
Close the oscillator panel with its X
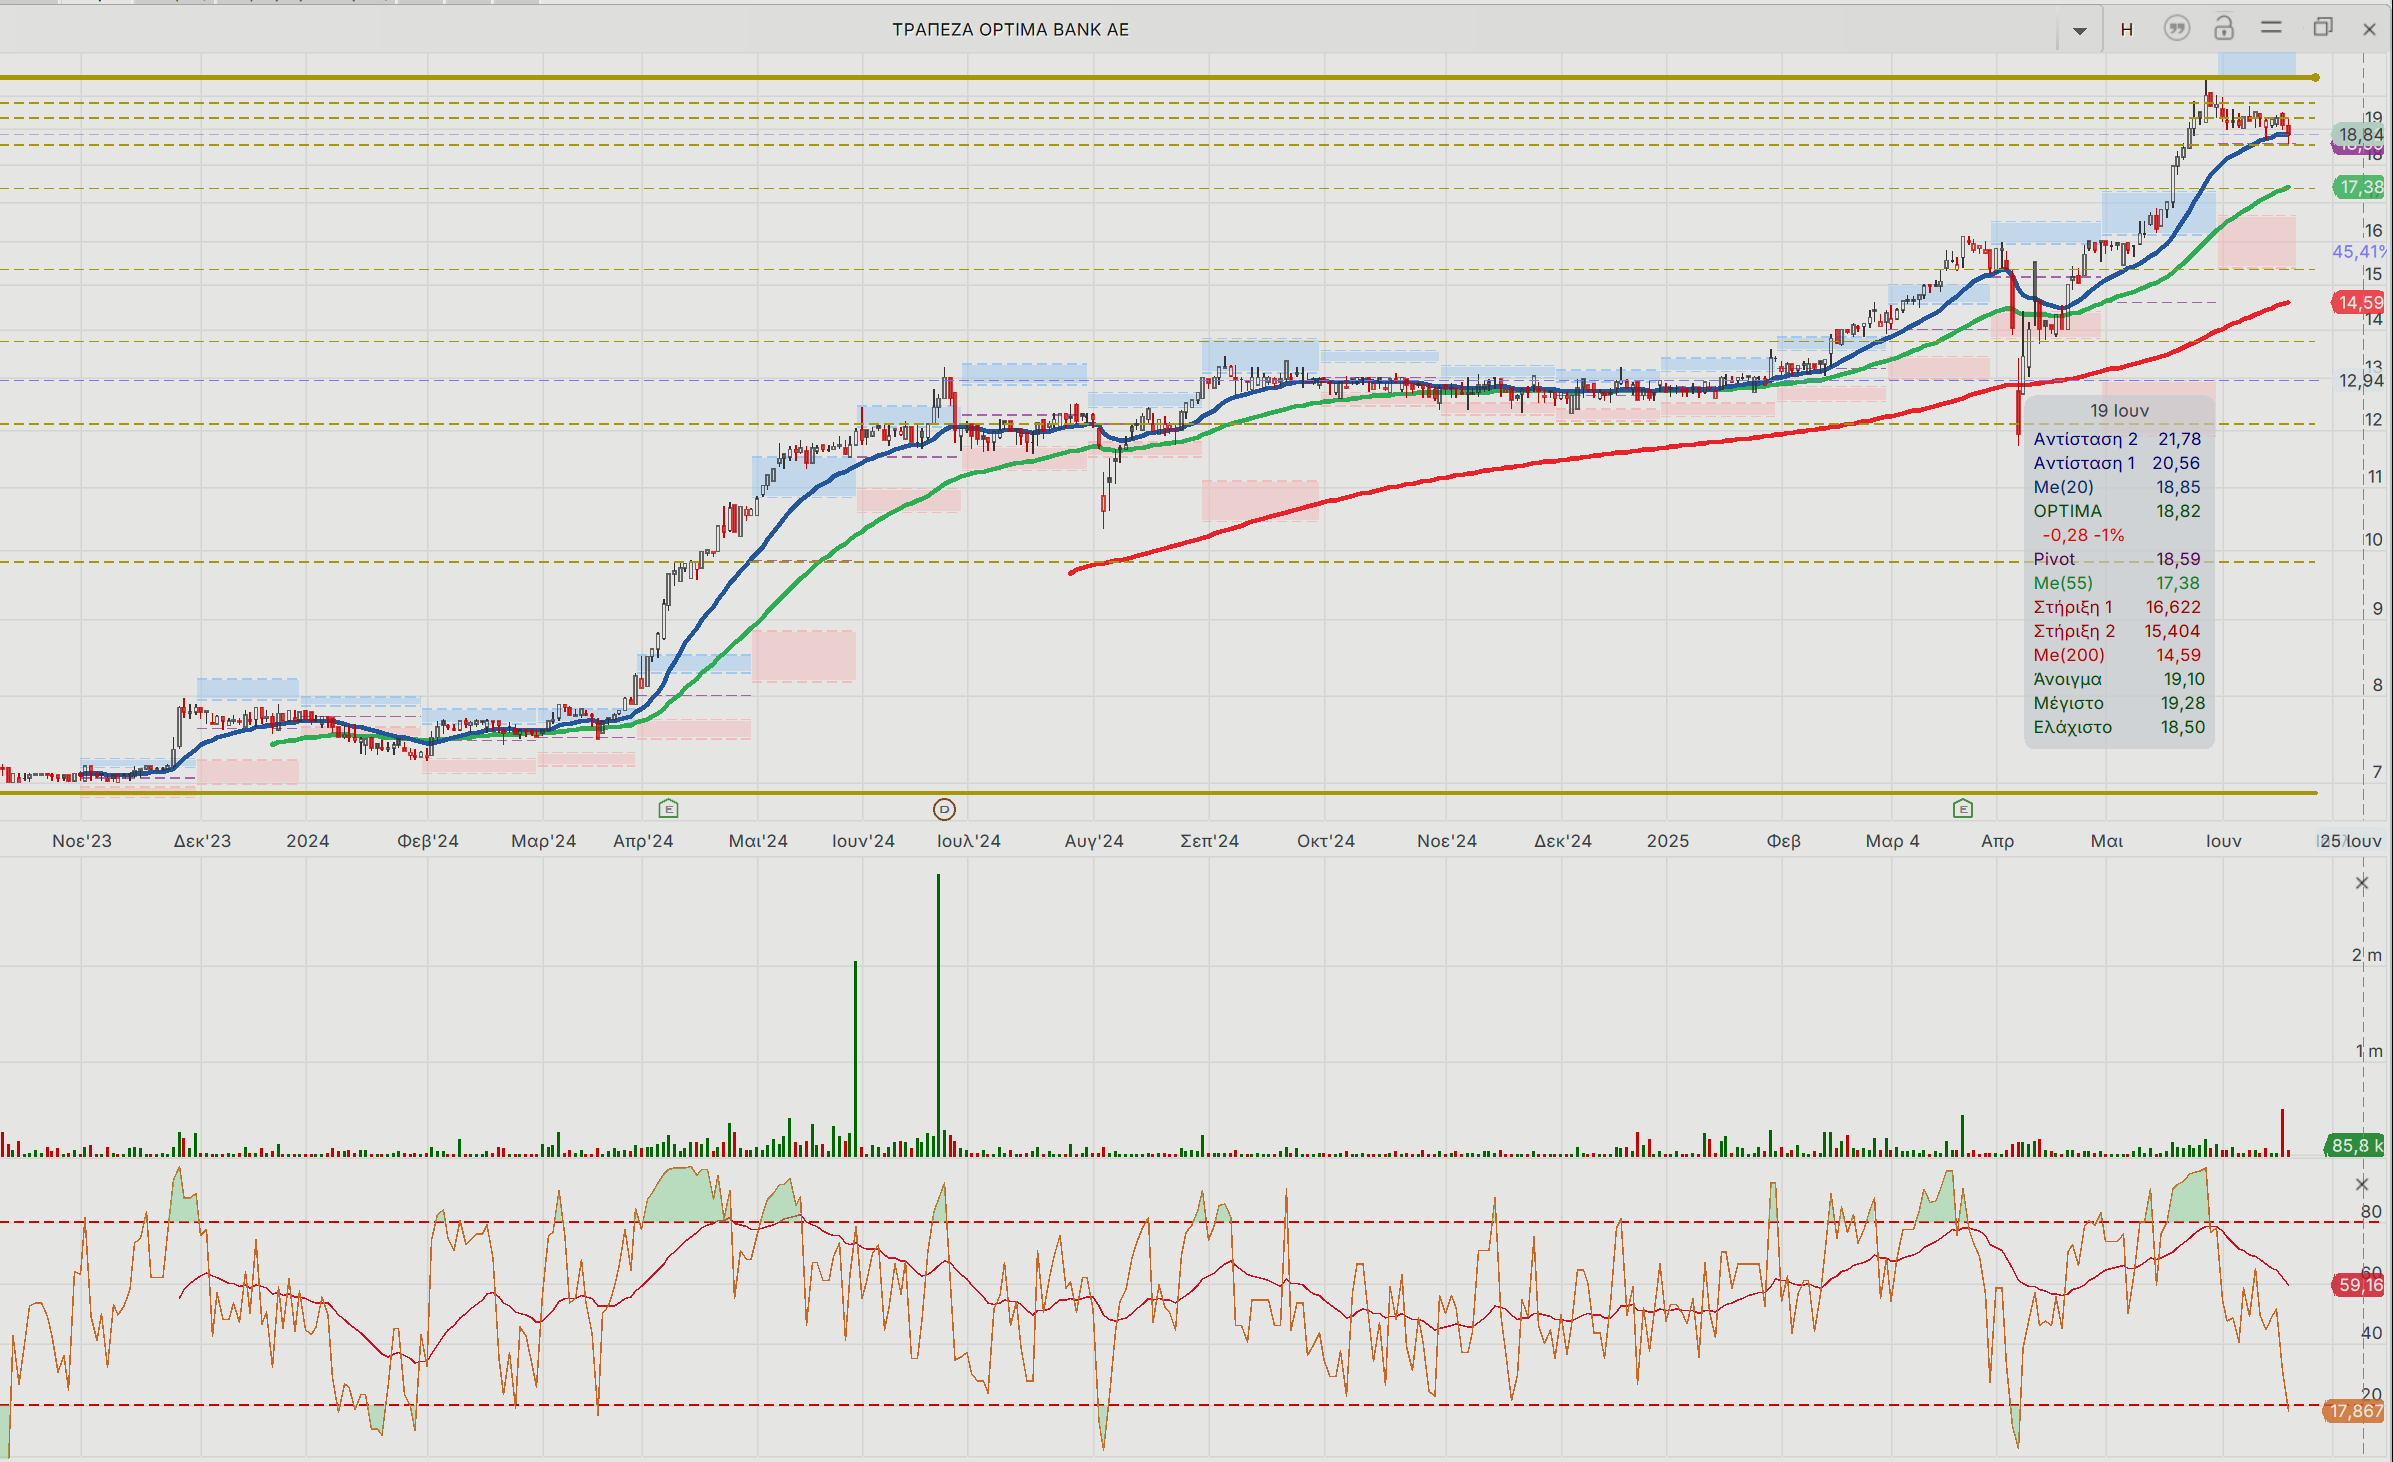point(2362,1185)
